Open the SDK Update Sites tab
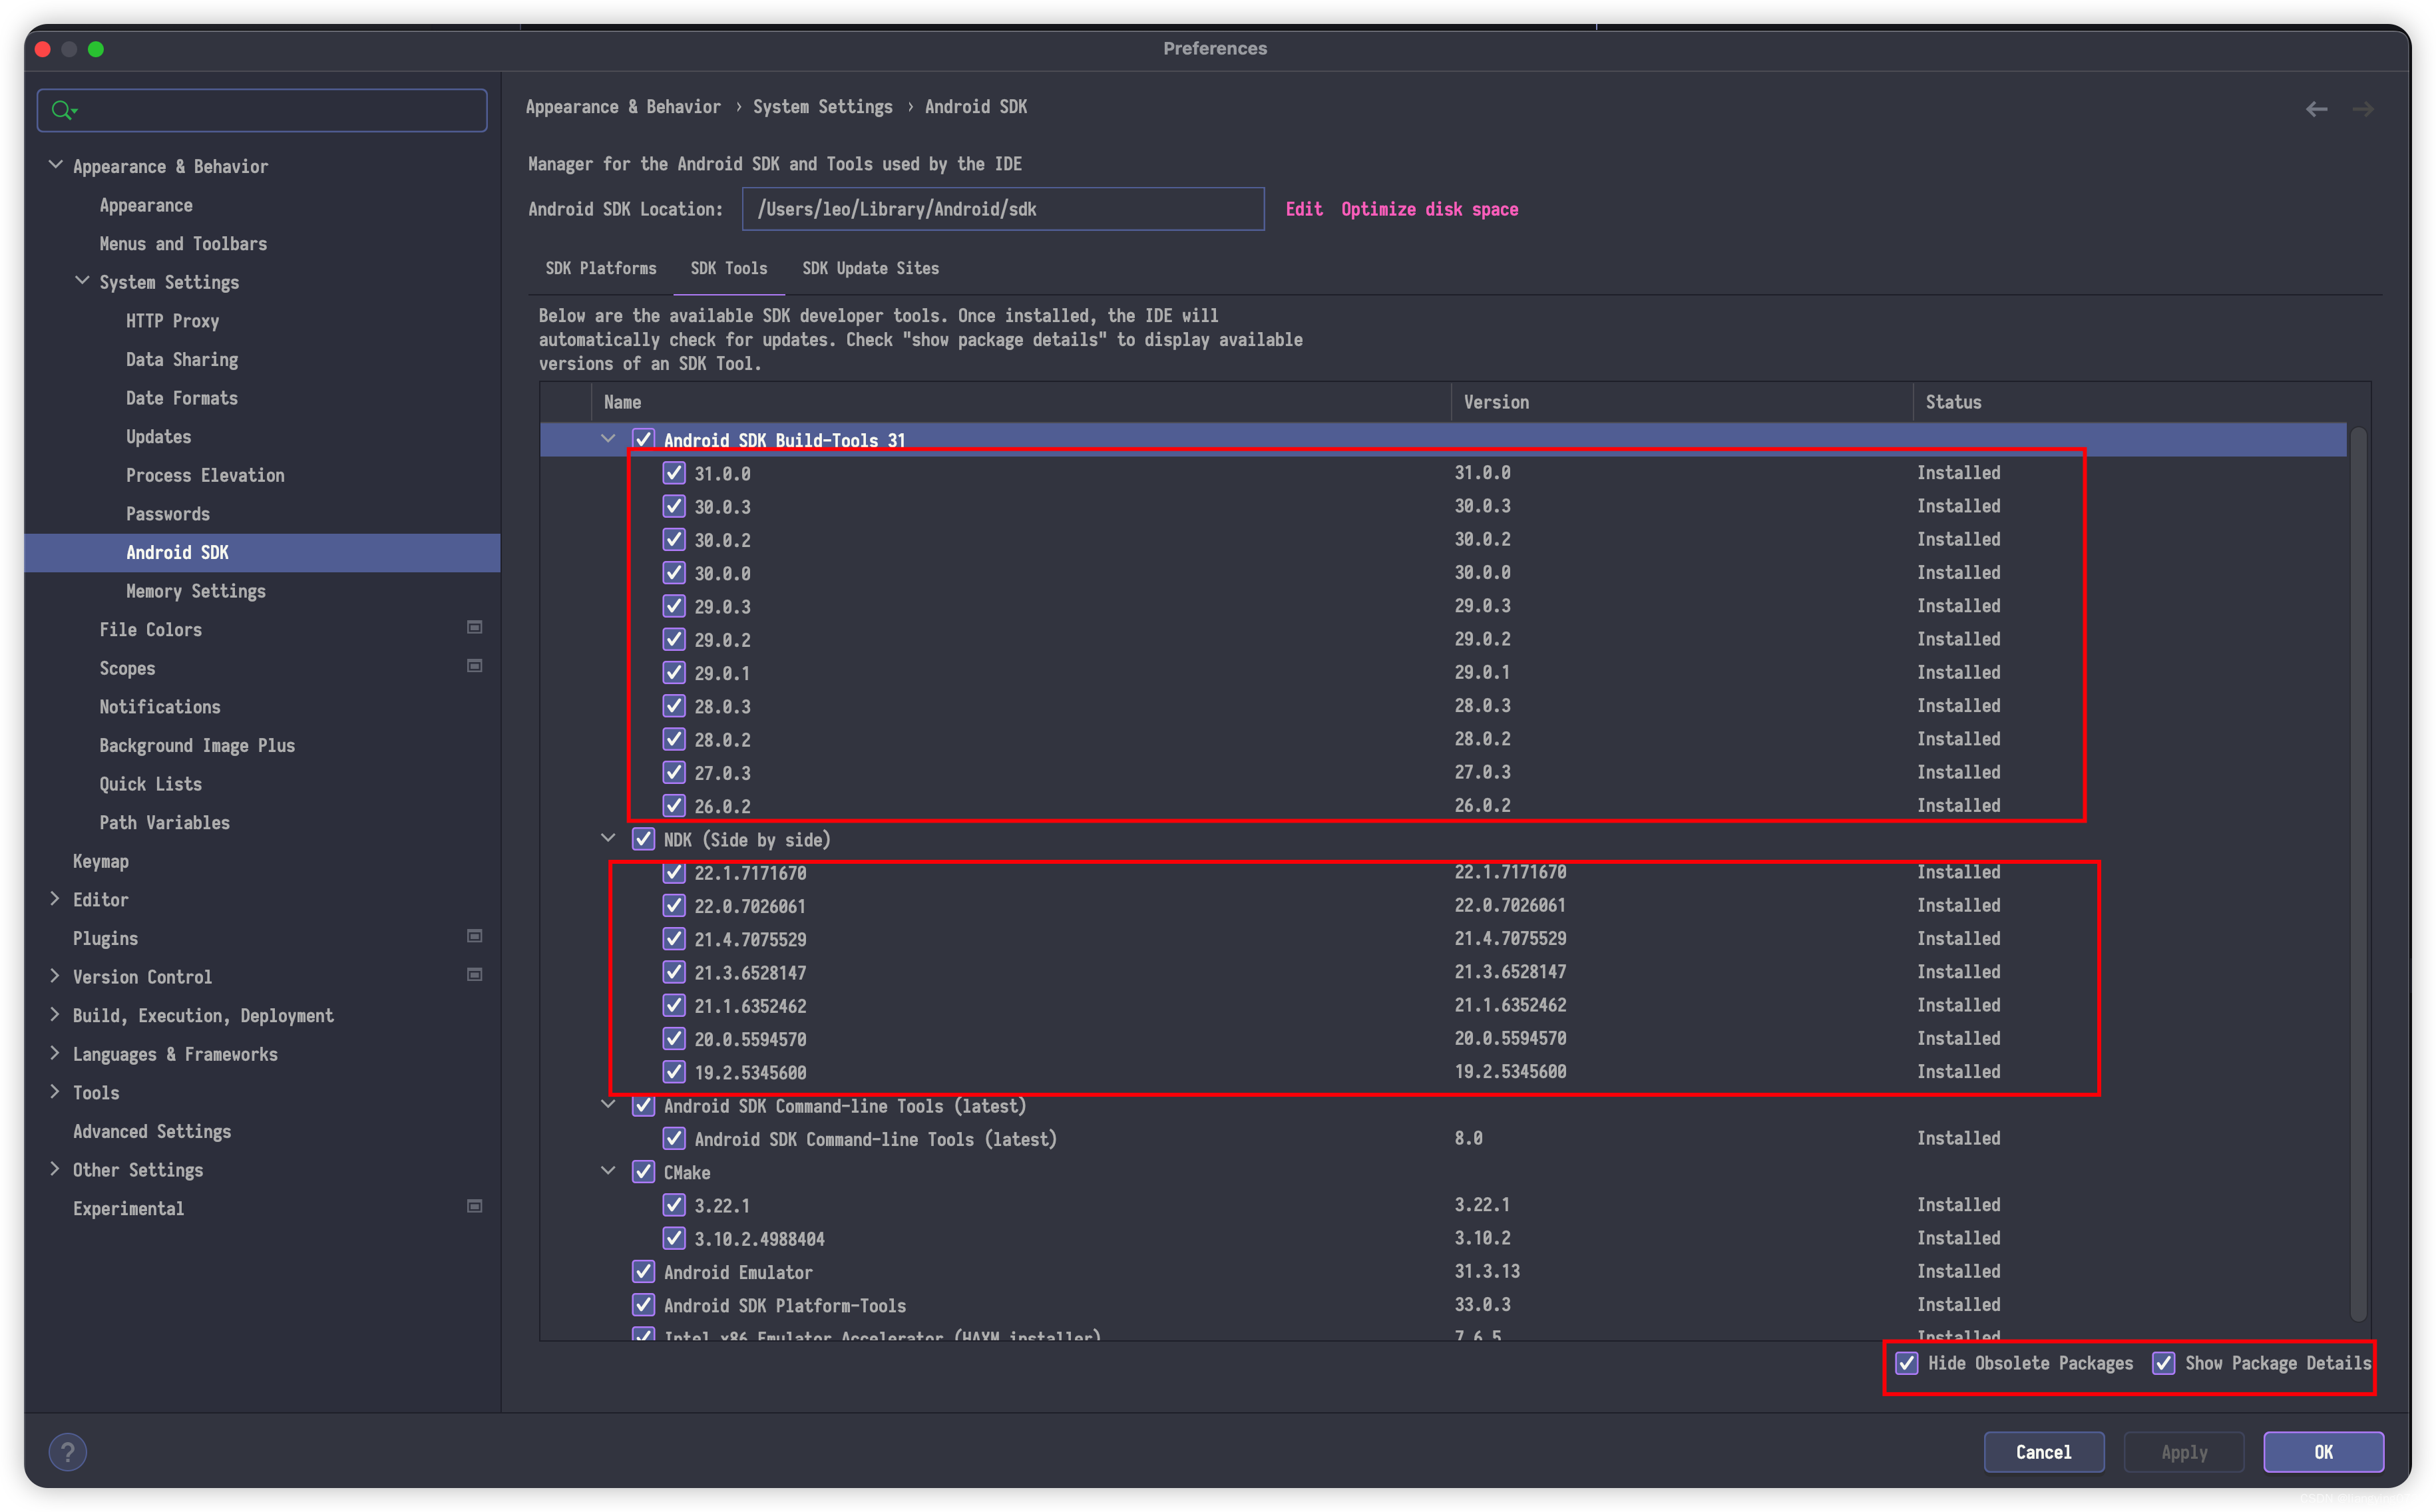 click(x=870, y=268)
